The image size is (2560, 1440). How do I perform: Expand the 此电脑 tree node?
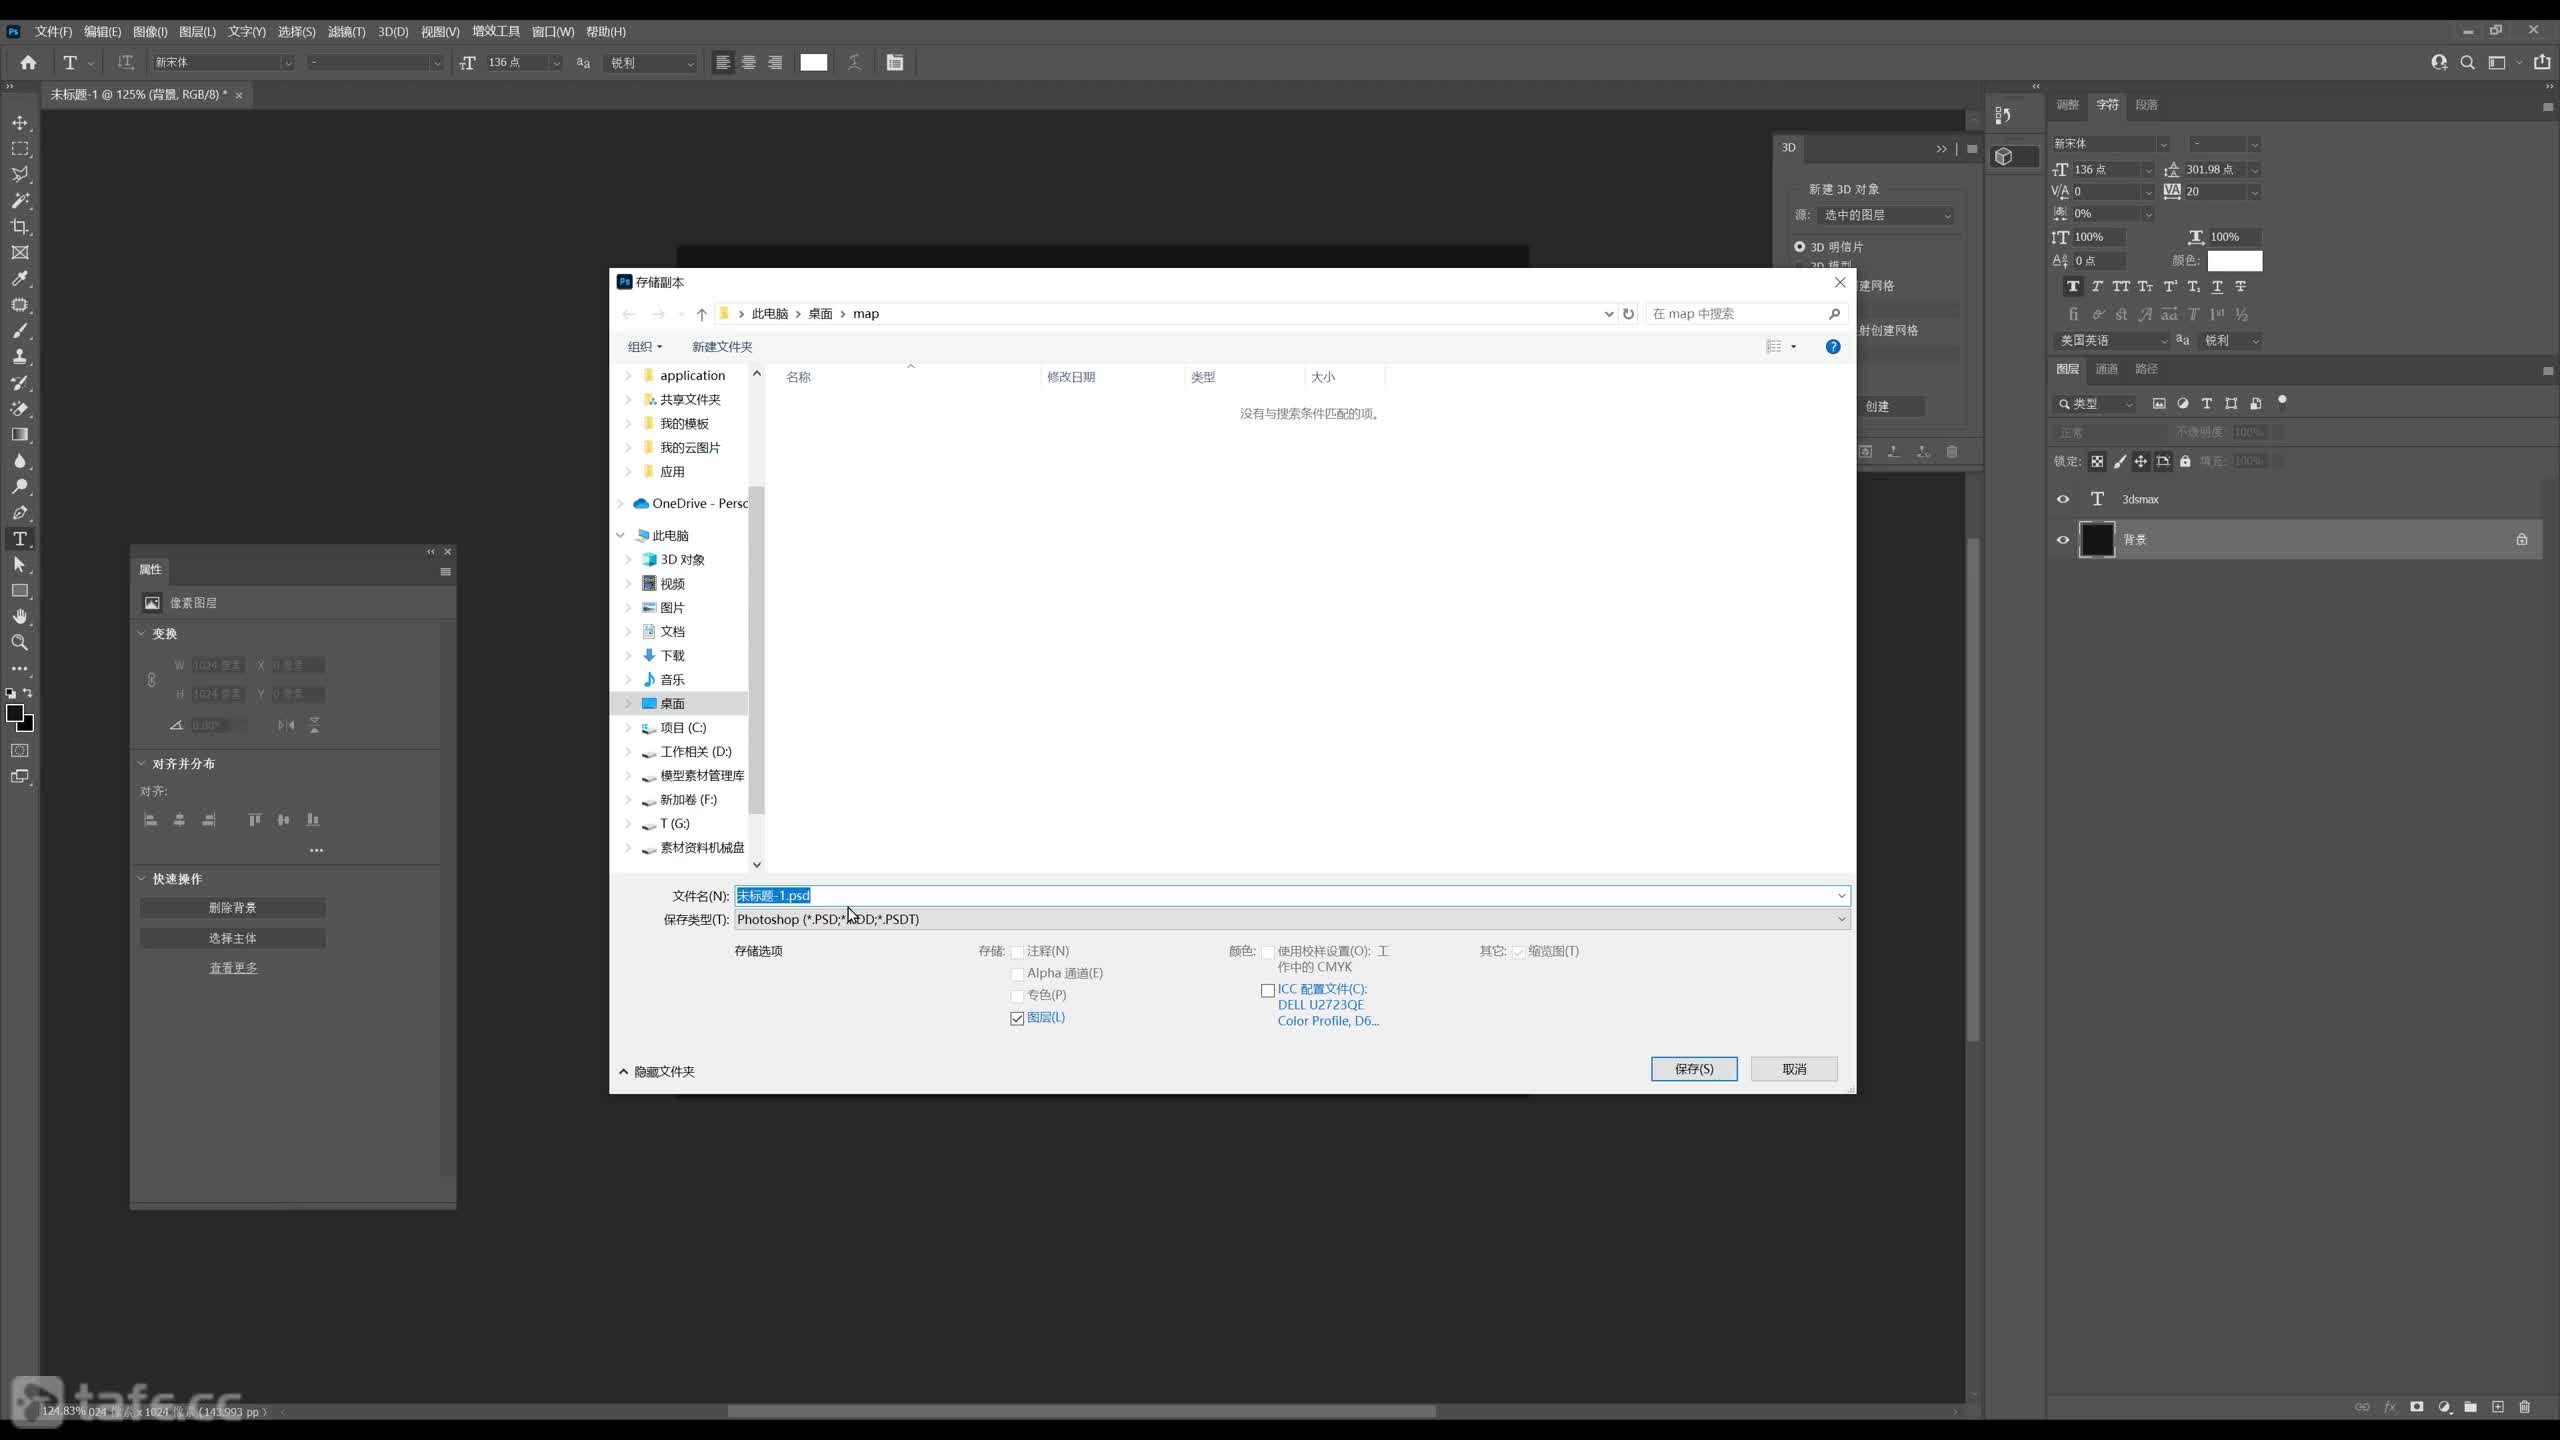(621, 536)
